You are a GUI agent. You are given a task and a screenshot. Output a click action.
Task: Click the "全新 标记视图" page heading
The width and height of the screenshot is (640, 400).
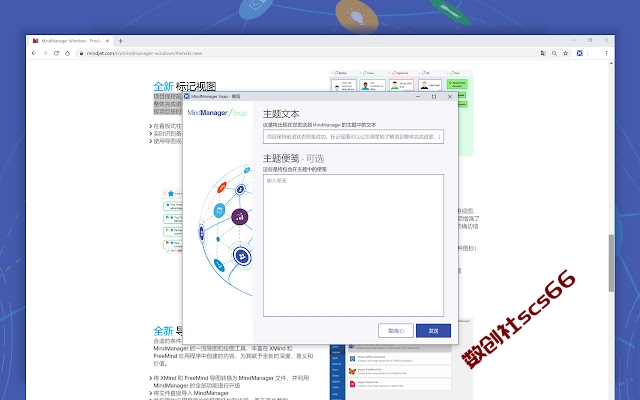tap(184, 87)
